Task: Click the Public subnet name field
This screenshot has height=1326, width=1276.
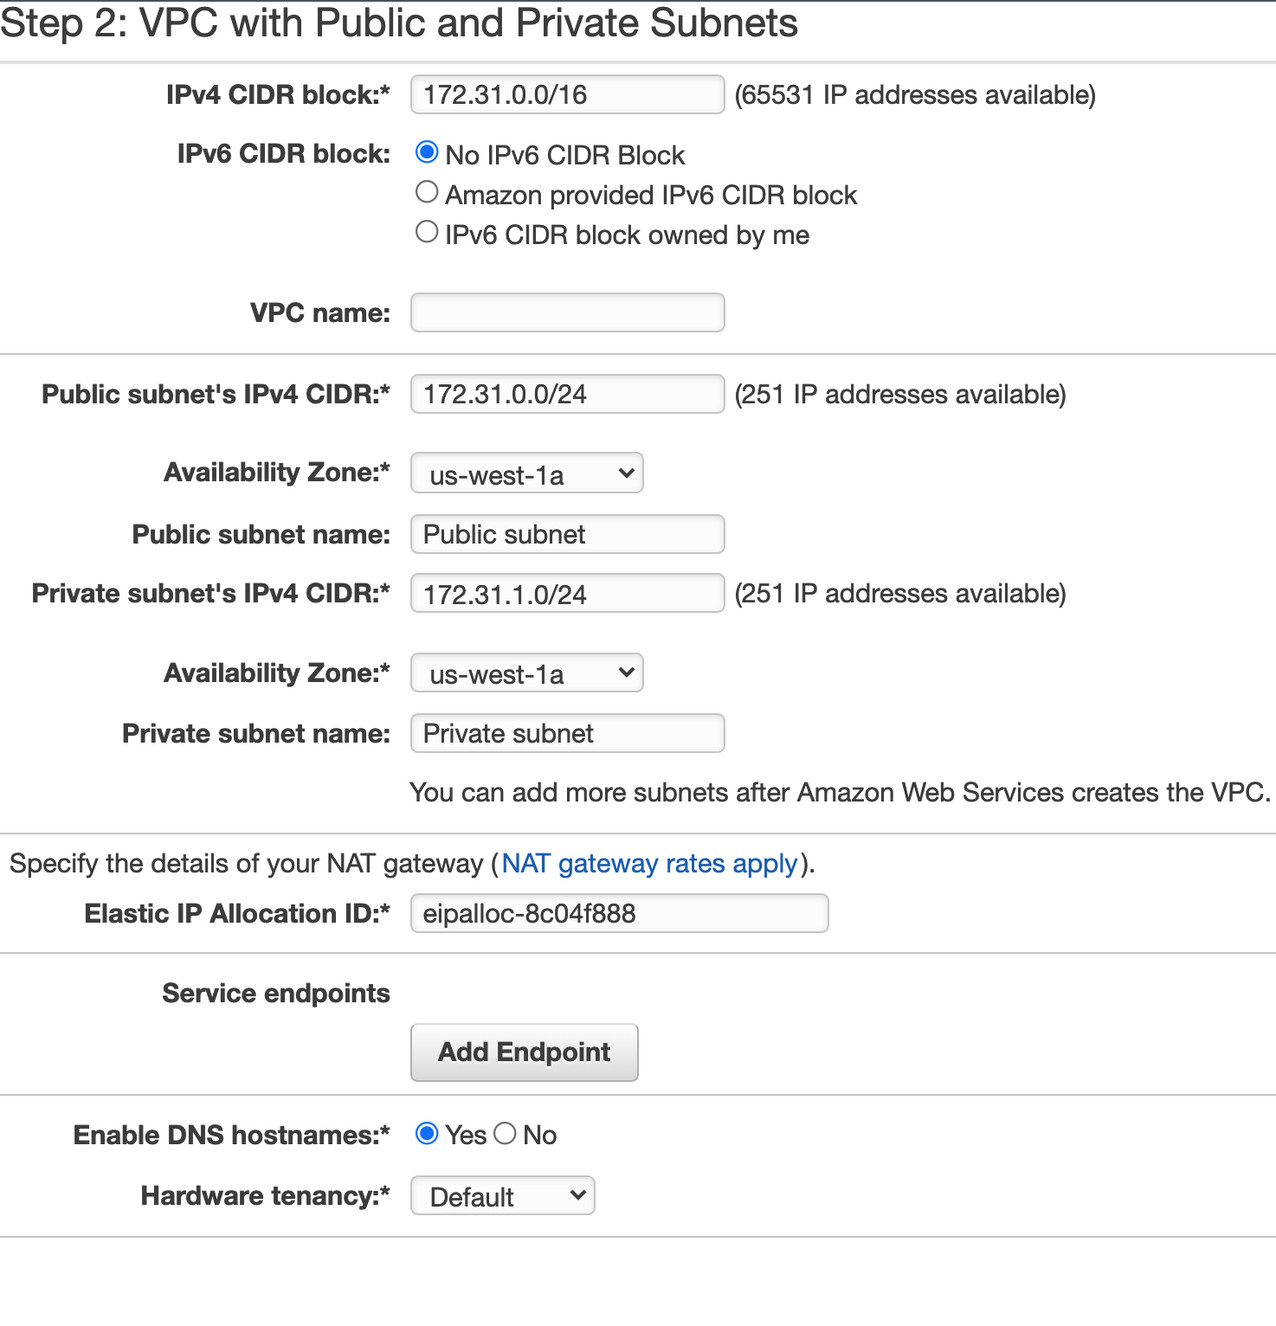Action: 566,534
